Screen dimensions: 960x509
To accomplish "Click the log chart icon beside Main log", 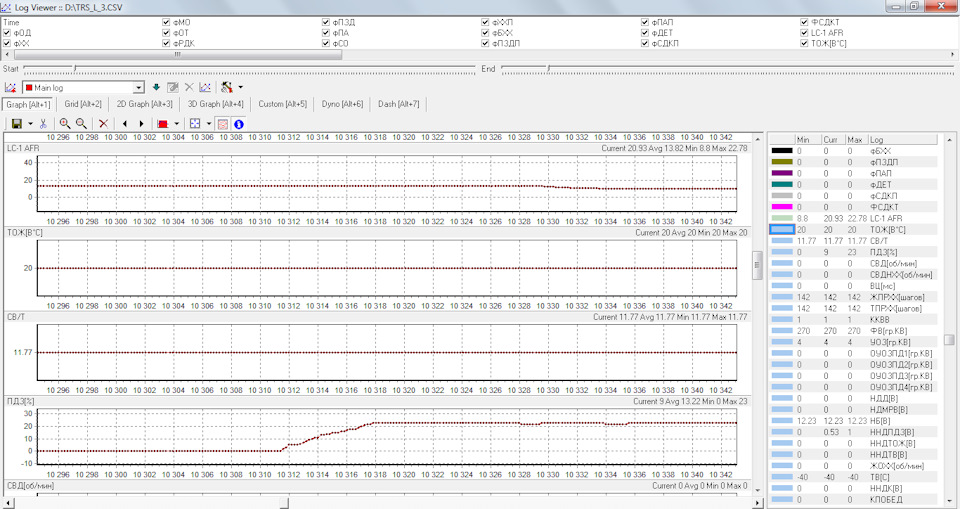I will pos(10,88).
